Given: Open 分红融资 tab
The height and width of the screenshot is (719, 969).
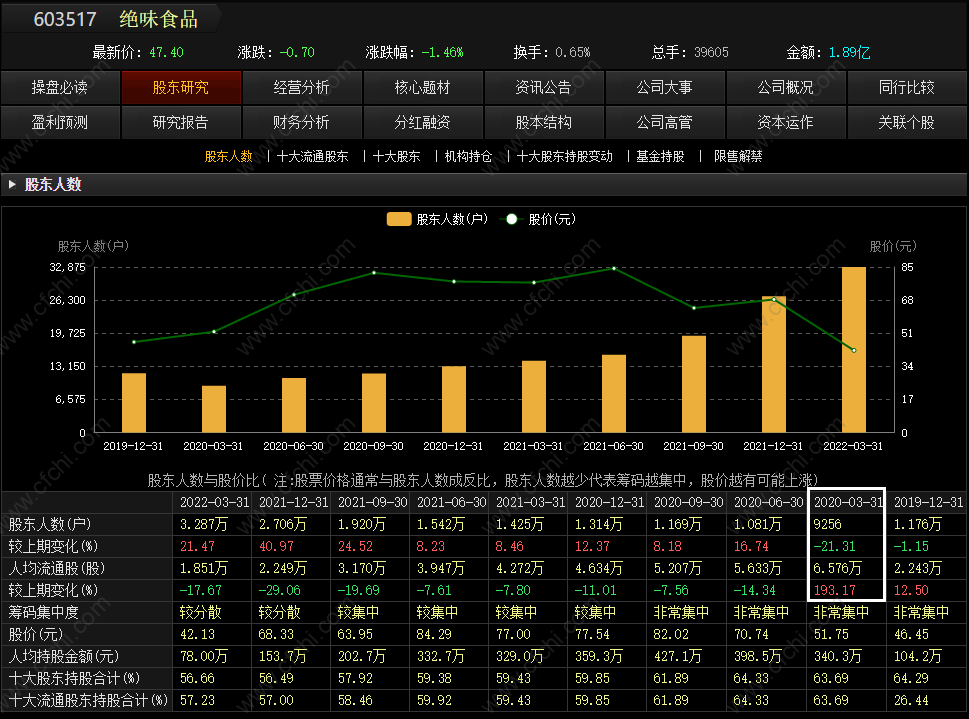Looking at the screenshot, I should [423, 122].
